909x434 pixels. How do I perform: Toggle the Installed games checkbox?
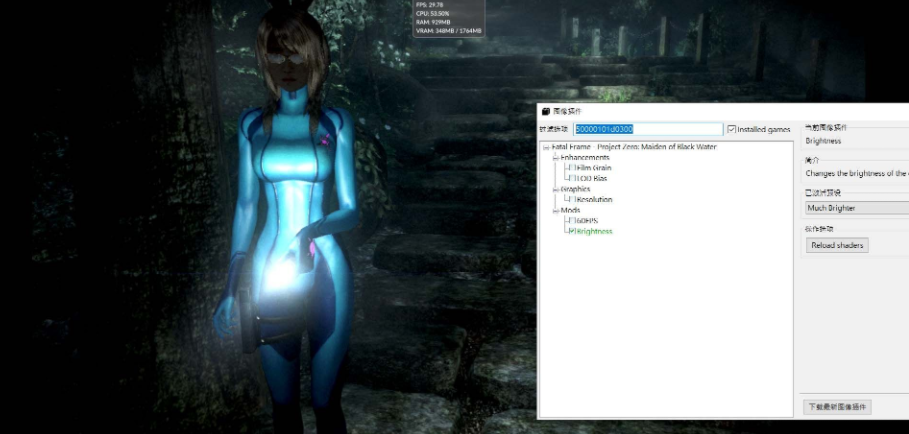732,129
